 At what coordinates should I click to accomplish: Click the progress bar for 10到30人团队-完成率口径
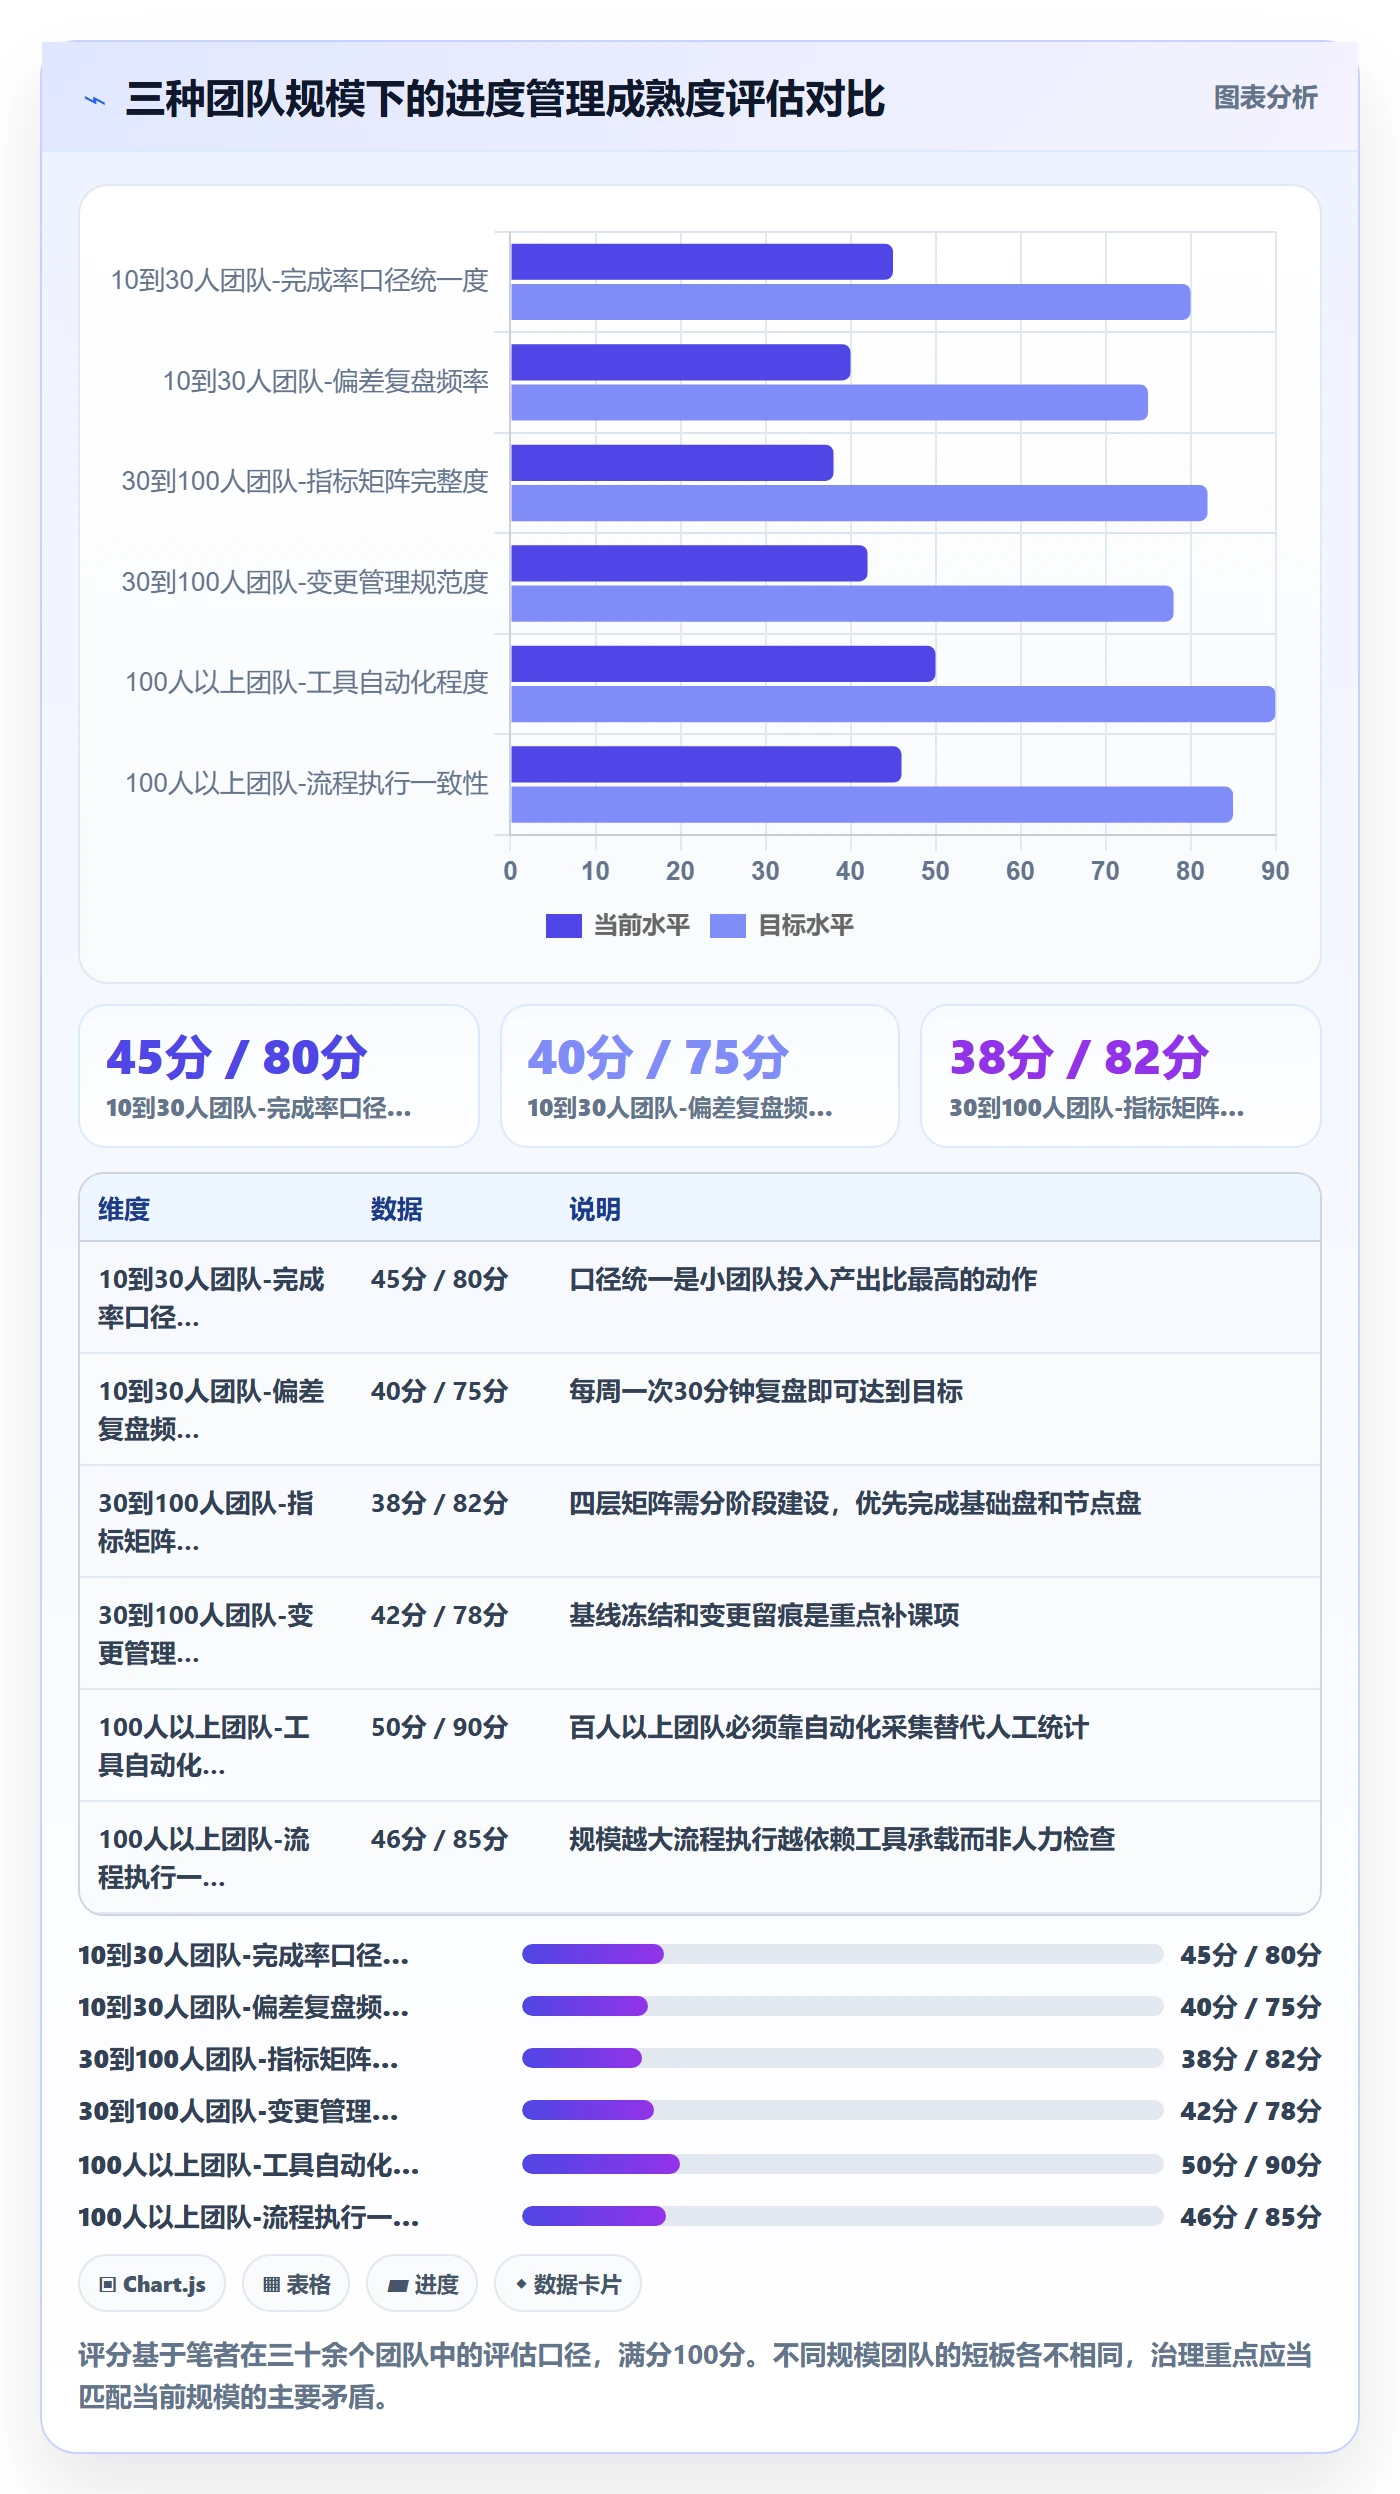(x=842, y=1954)
